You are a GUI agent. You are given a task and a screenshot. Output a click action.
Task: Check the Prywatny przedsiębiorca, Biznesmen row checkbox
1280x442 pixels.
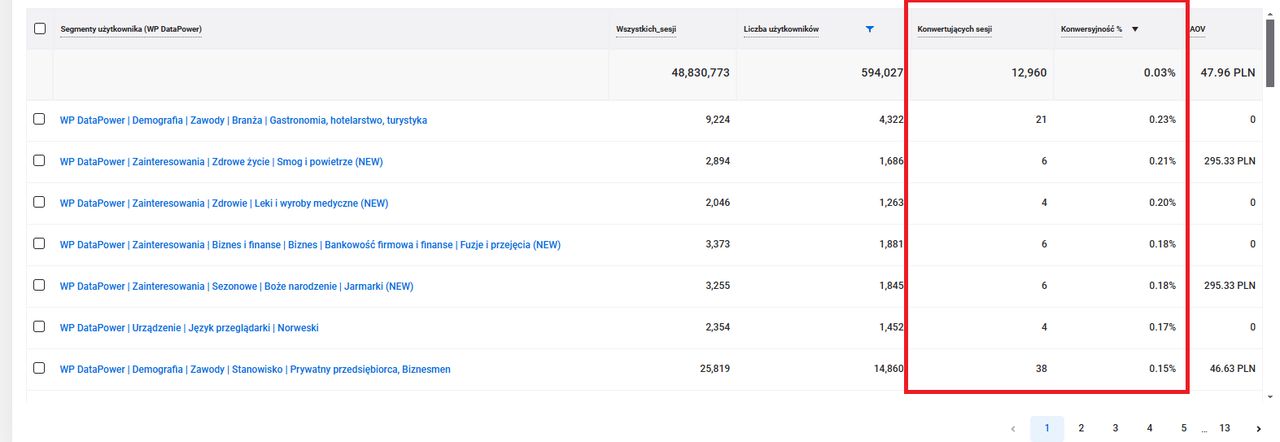[x=40, y=368]
